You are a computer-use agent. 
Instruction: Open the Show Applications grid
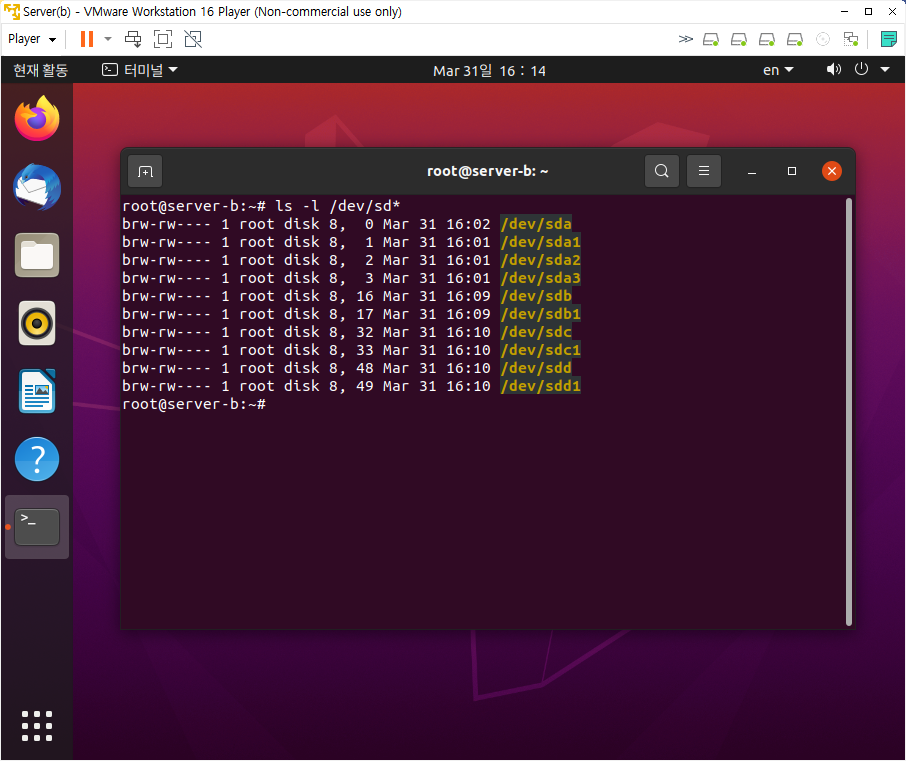pos(37,726)
